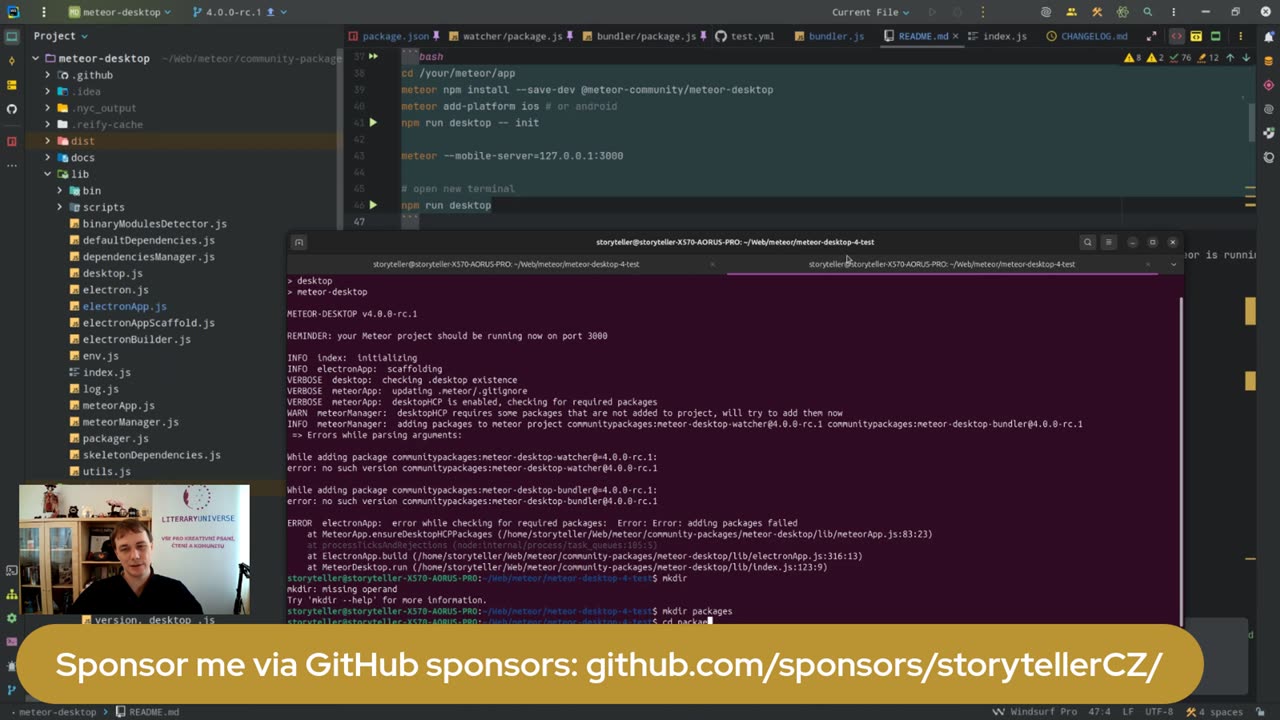This screenshot has width=1280, height=720.
Task: Collapse the meteor-desktop root folder
Action: click(x=35, y=58)
